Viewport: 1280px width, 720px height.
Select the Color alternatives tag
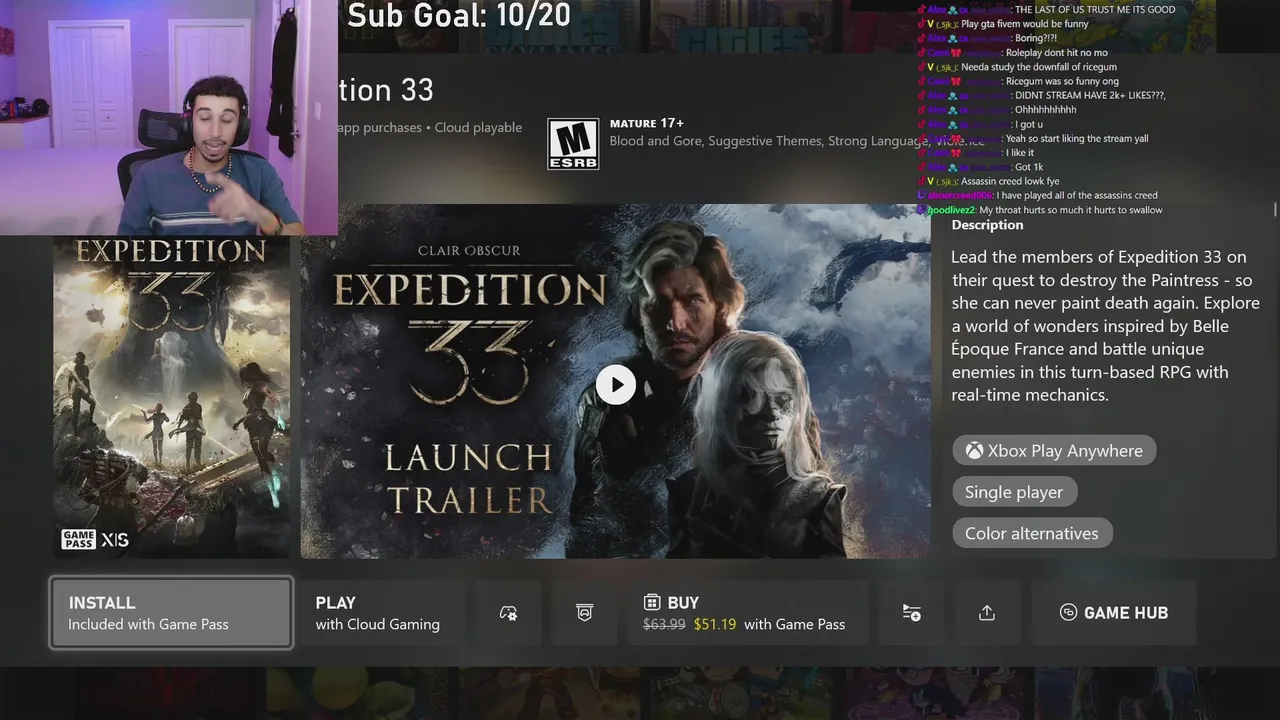[x=1032, y=533]
